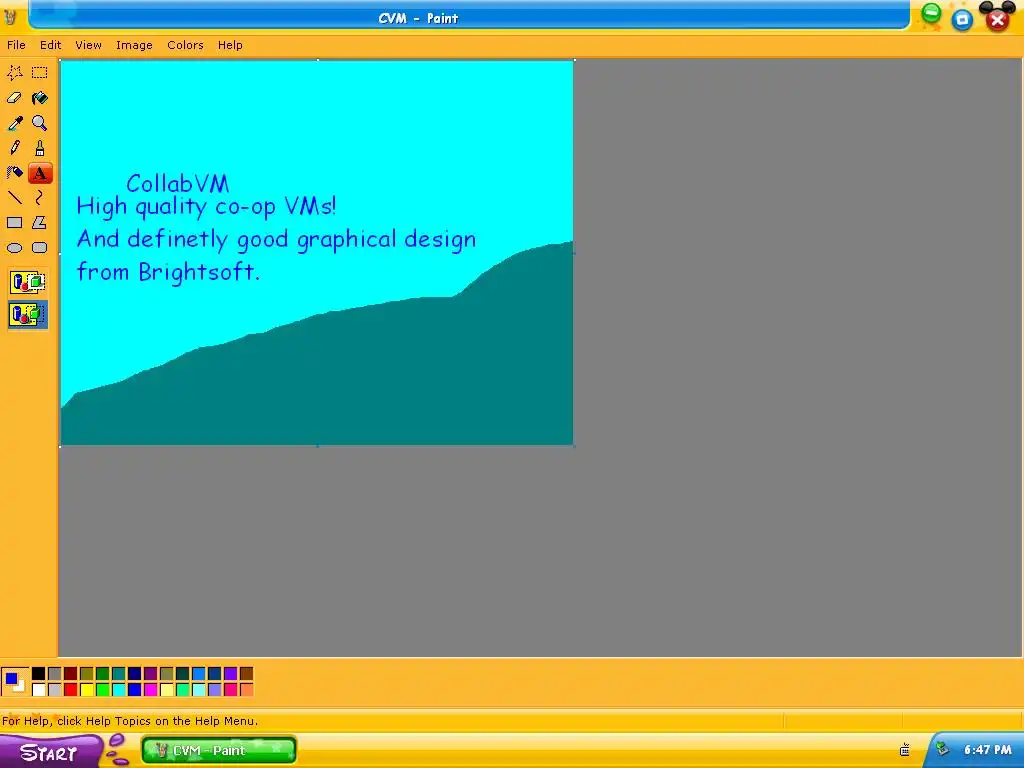Choose the cyan (aqua) swatch
The image size is (1024, 768).
(118, 689)
